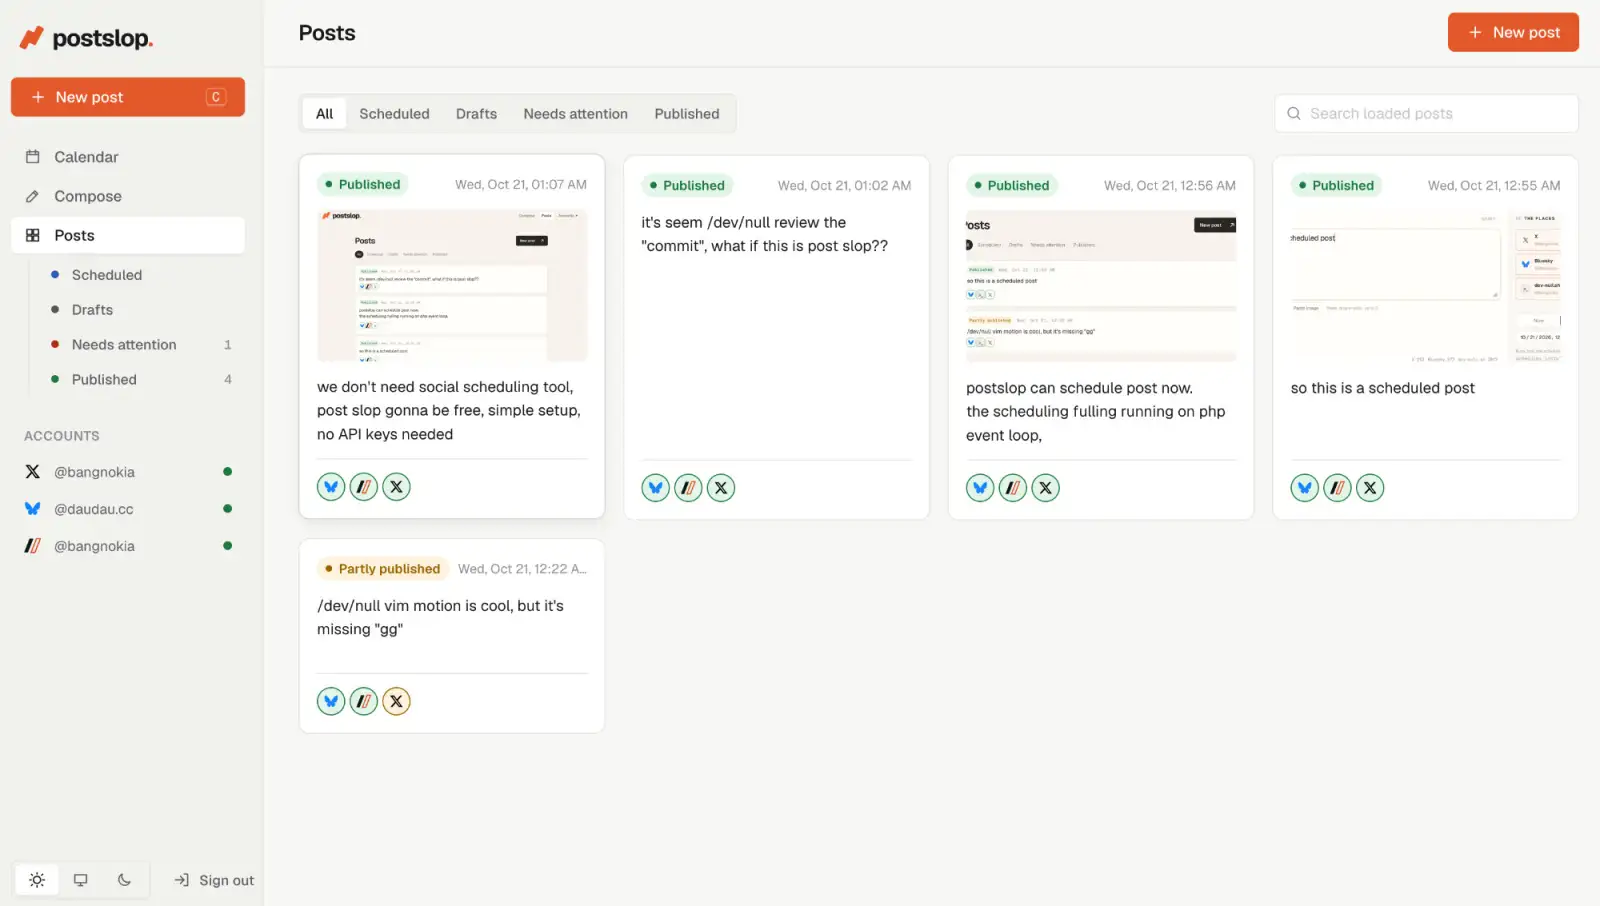Sign out of the account
Screen dimensions: 1600x906
click(x=214, y=880)
